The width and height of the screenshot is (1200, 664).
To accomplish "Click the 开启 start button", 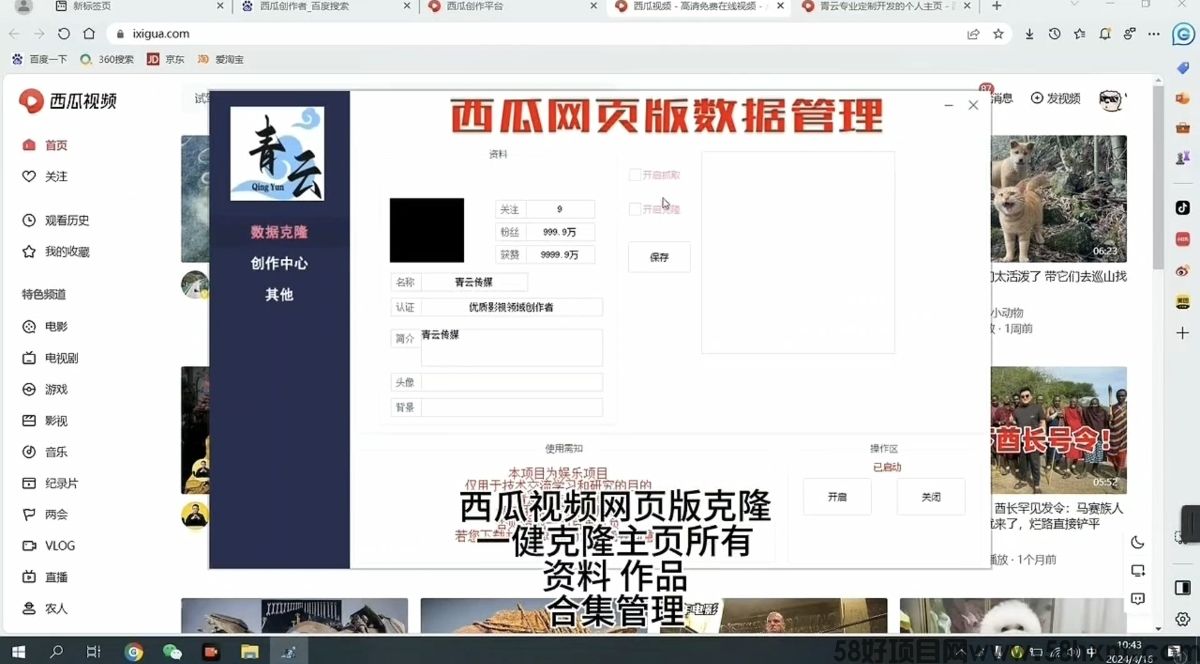I will pyautogui.click(x=837, y=497).
